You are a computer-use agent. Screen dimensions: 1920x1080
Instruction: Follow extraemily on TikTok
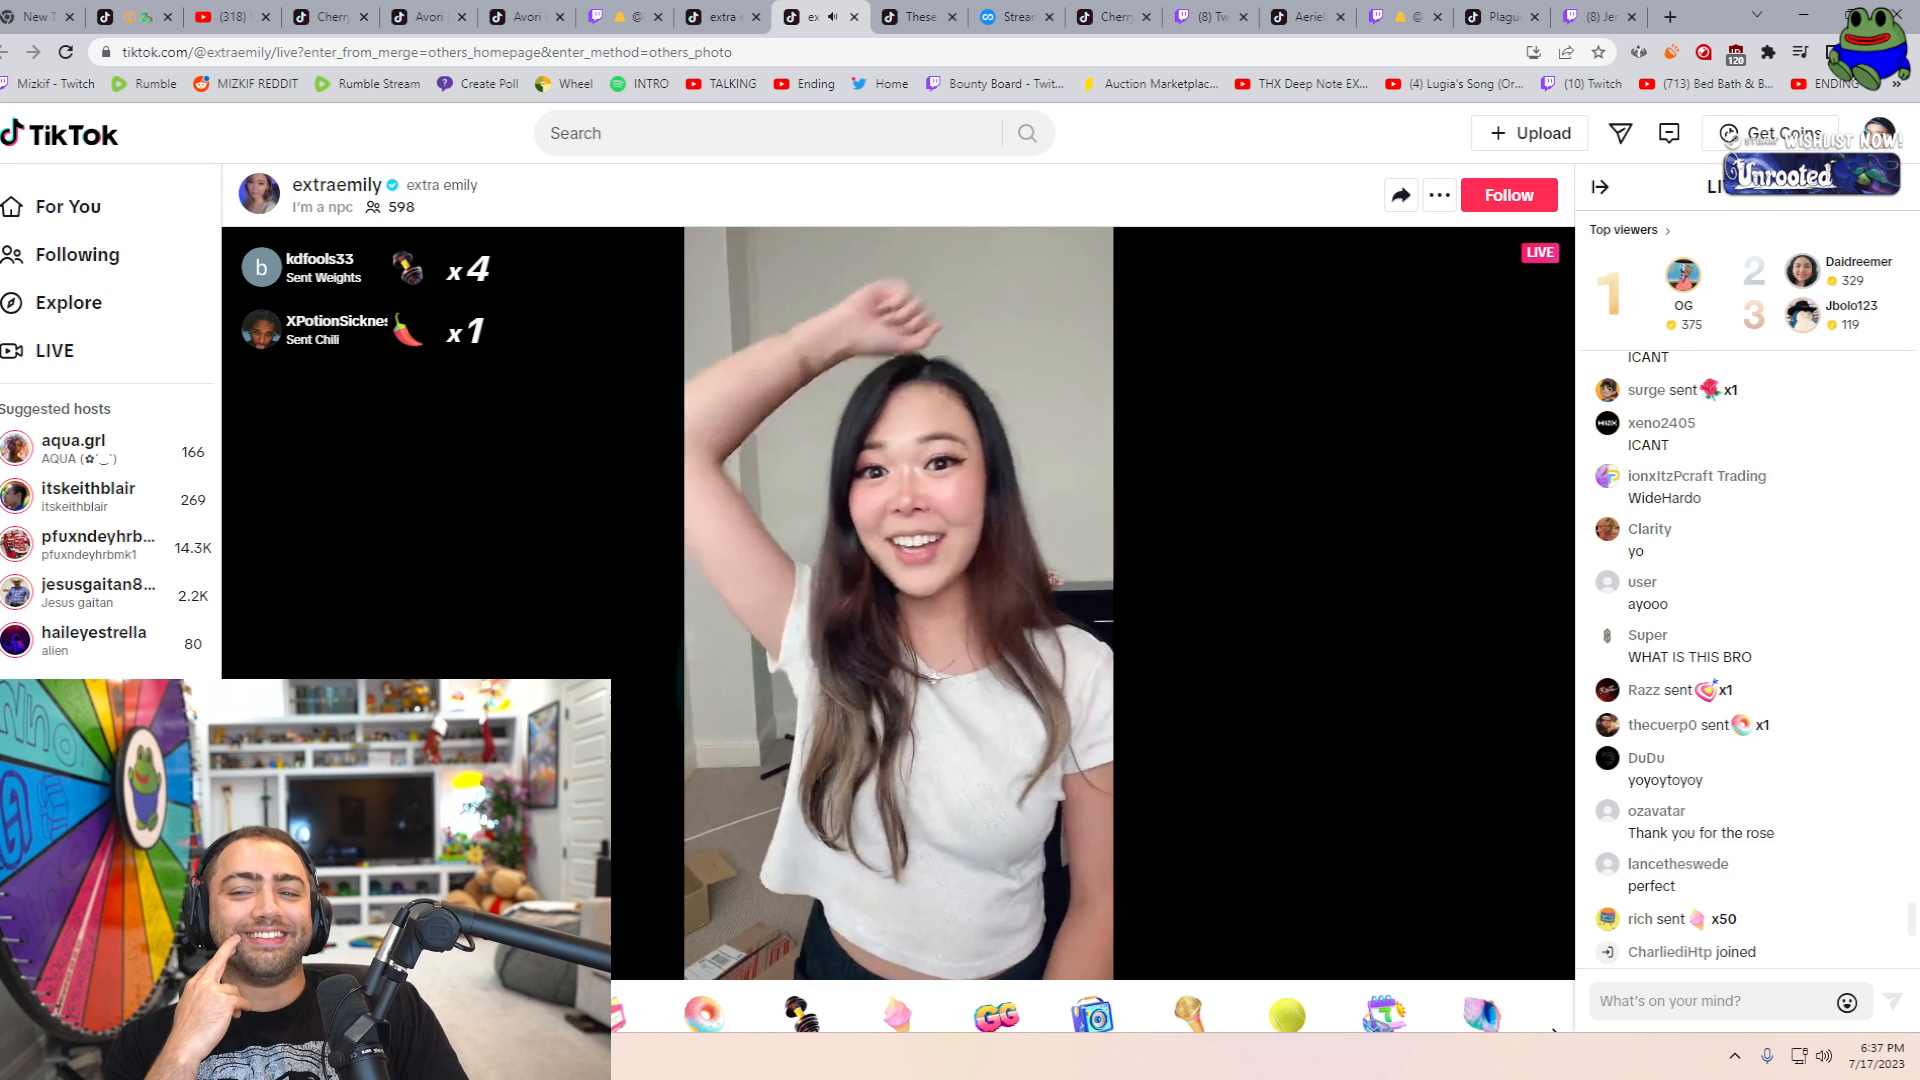pos(1509,195)
